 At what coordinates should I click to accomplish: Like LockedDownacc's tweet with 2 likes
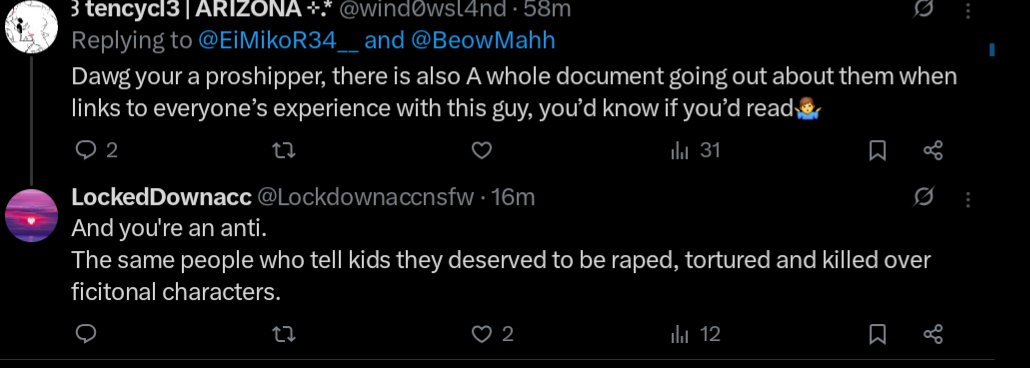493,334
